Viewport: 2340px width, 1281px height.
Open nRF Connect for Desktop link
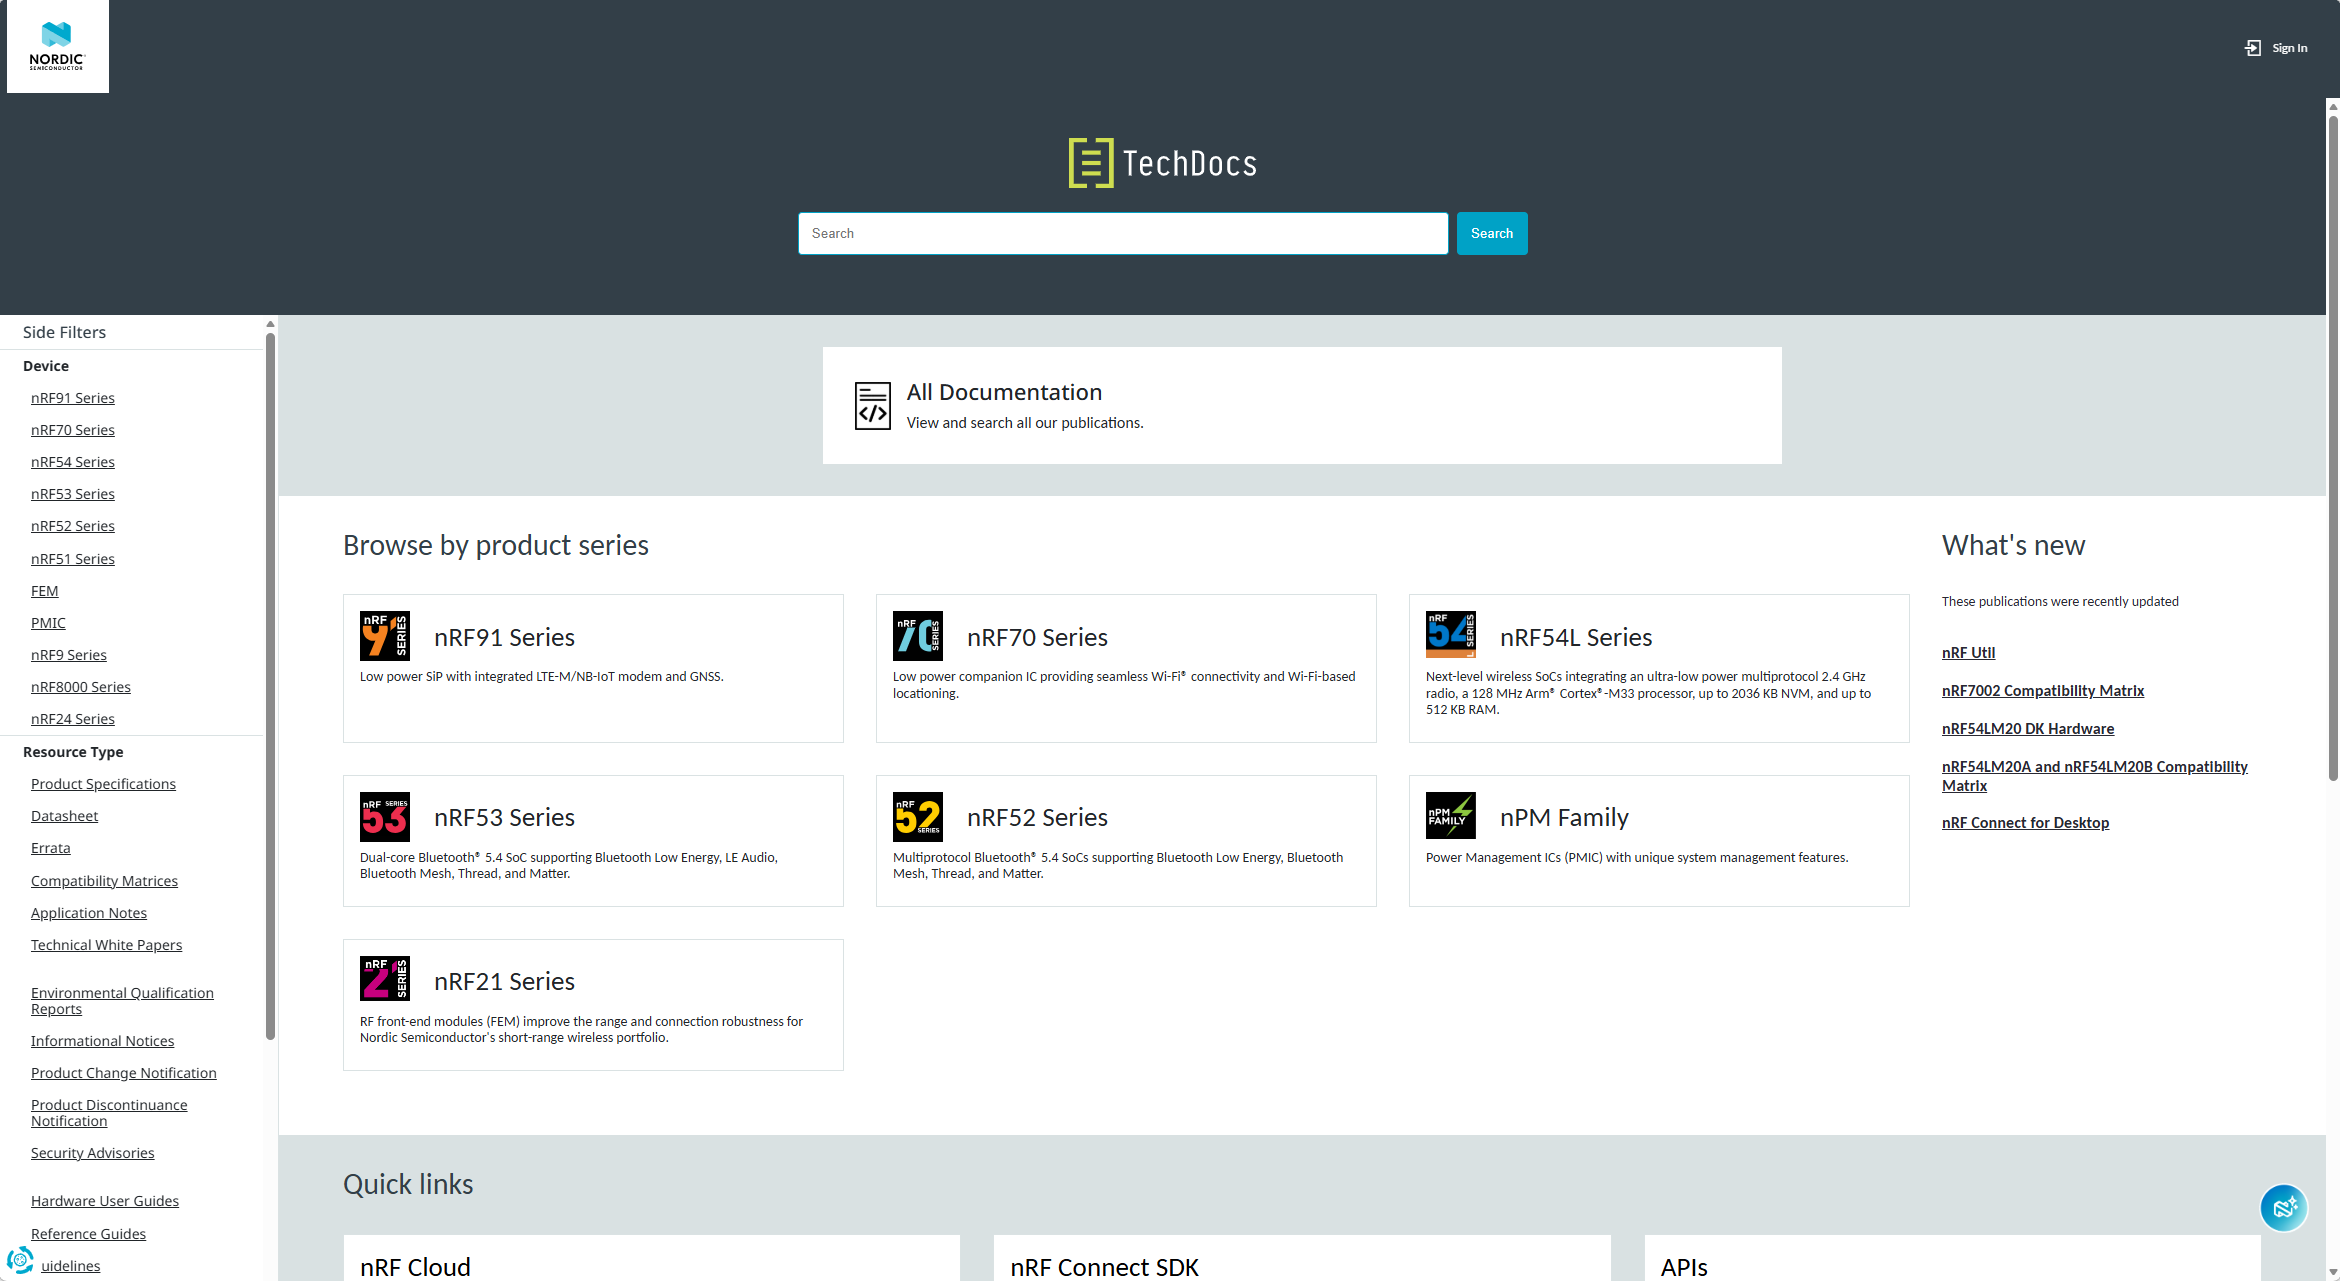pos(2025,823)
